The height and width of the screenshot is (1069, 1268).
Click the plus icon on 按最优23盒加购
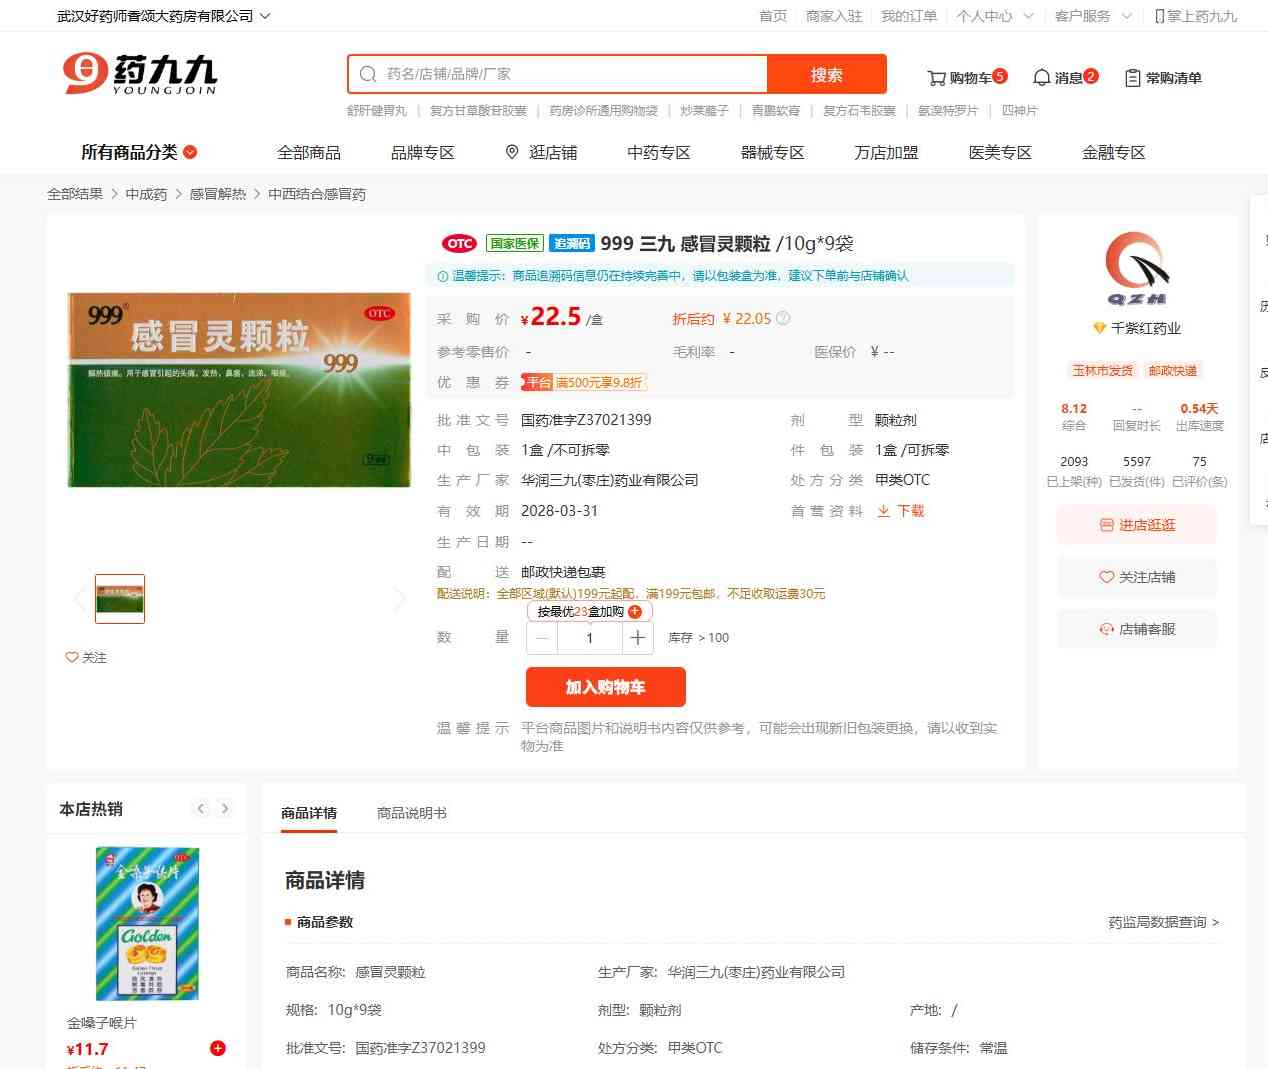tap(635, 612)
